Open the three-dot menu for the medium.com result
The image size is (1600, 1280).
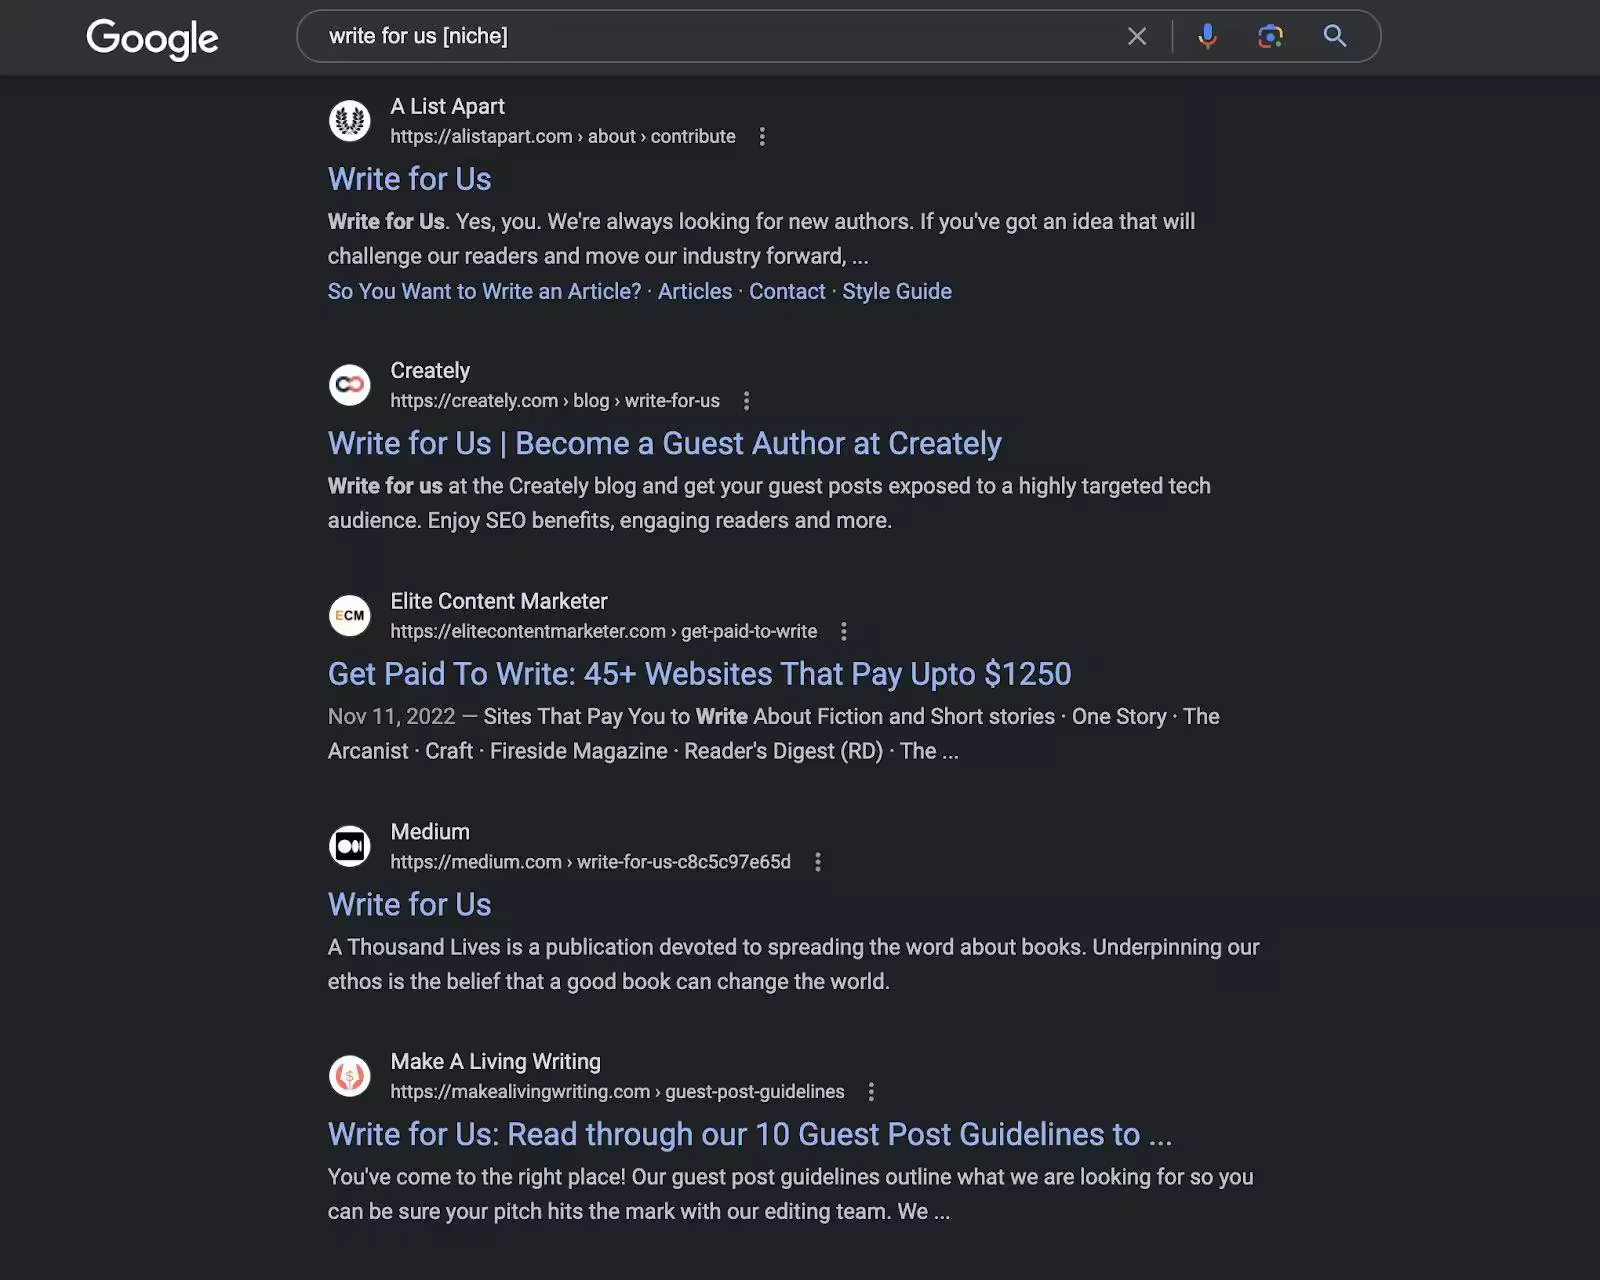click(818, 862)
